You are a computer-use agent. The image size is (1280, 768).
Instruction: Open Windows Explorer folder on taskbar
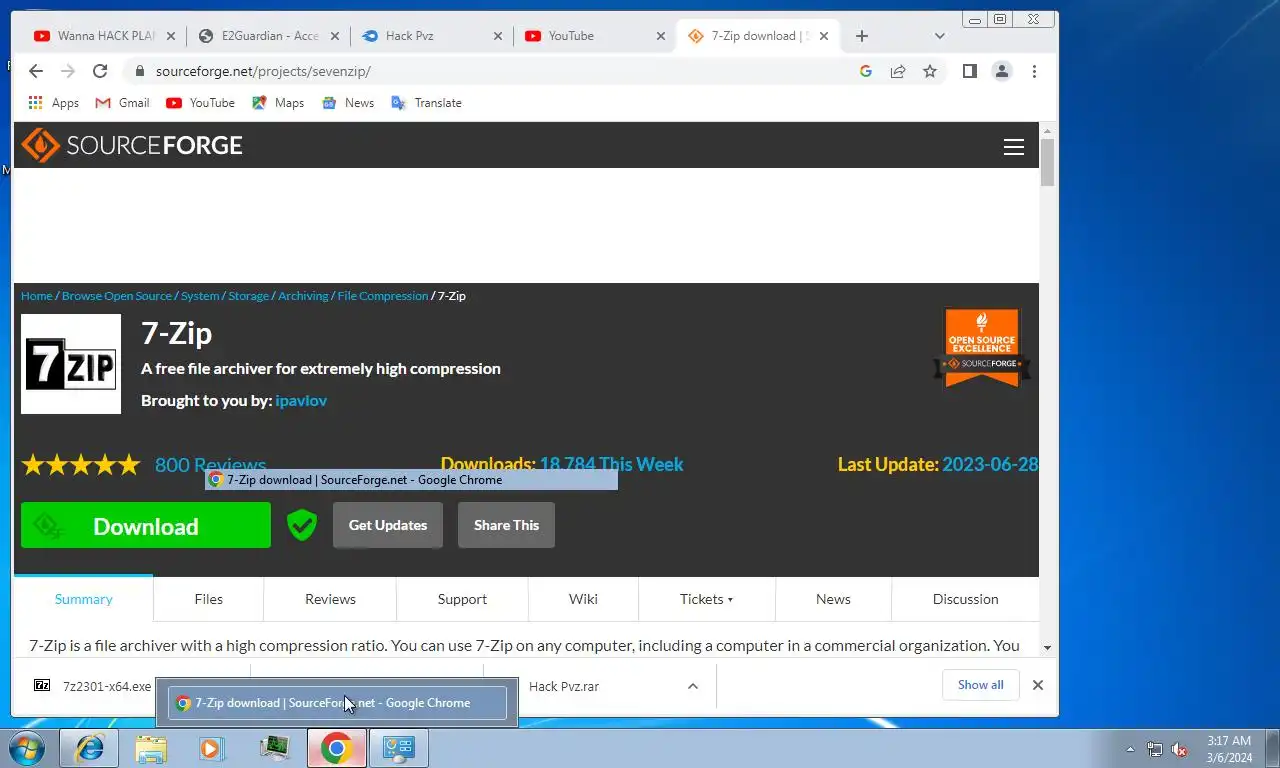[151, 748]
